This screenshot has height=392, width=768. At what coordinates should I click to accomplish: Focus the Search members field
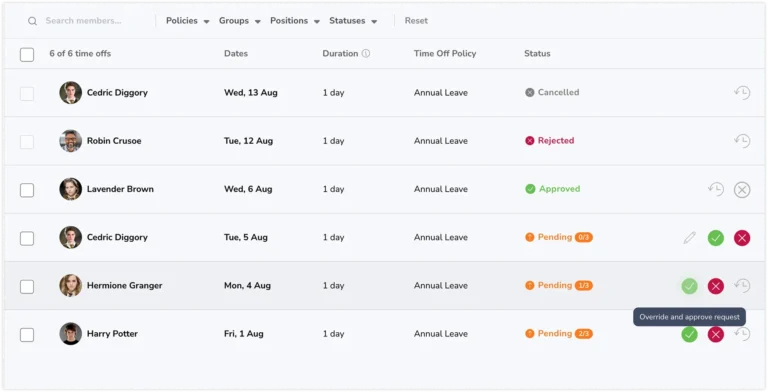pyautogui.click(x=88, y=21)
